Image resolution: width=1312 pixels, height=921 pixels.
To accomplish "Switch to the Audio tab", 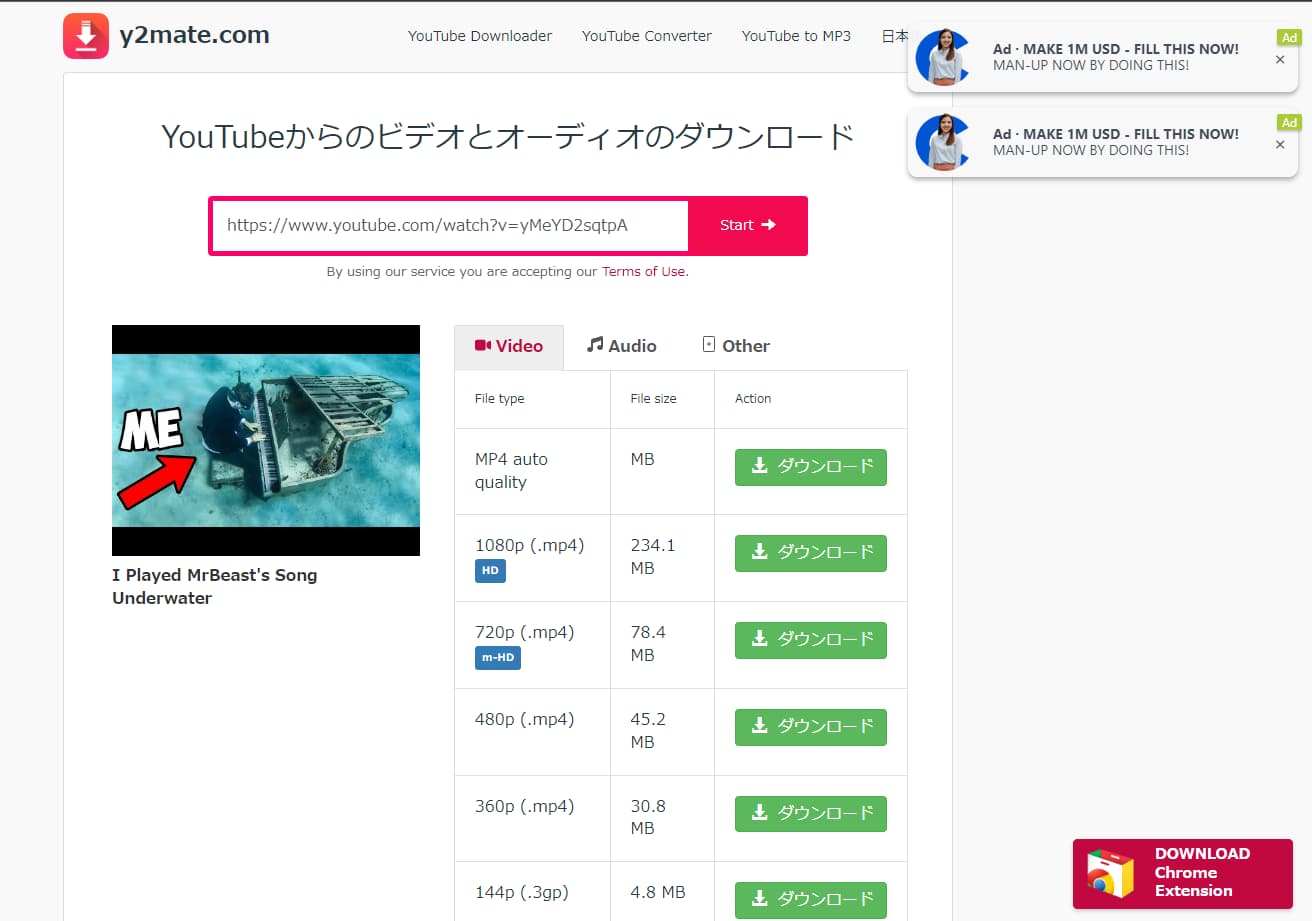I will 622,346.
